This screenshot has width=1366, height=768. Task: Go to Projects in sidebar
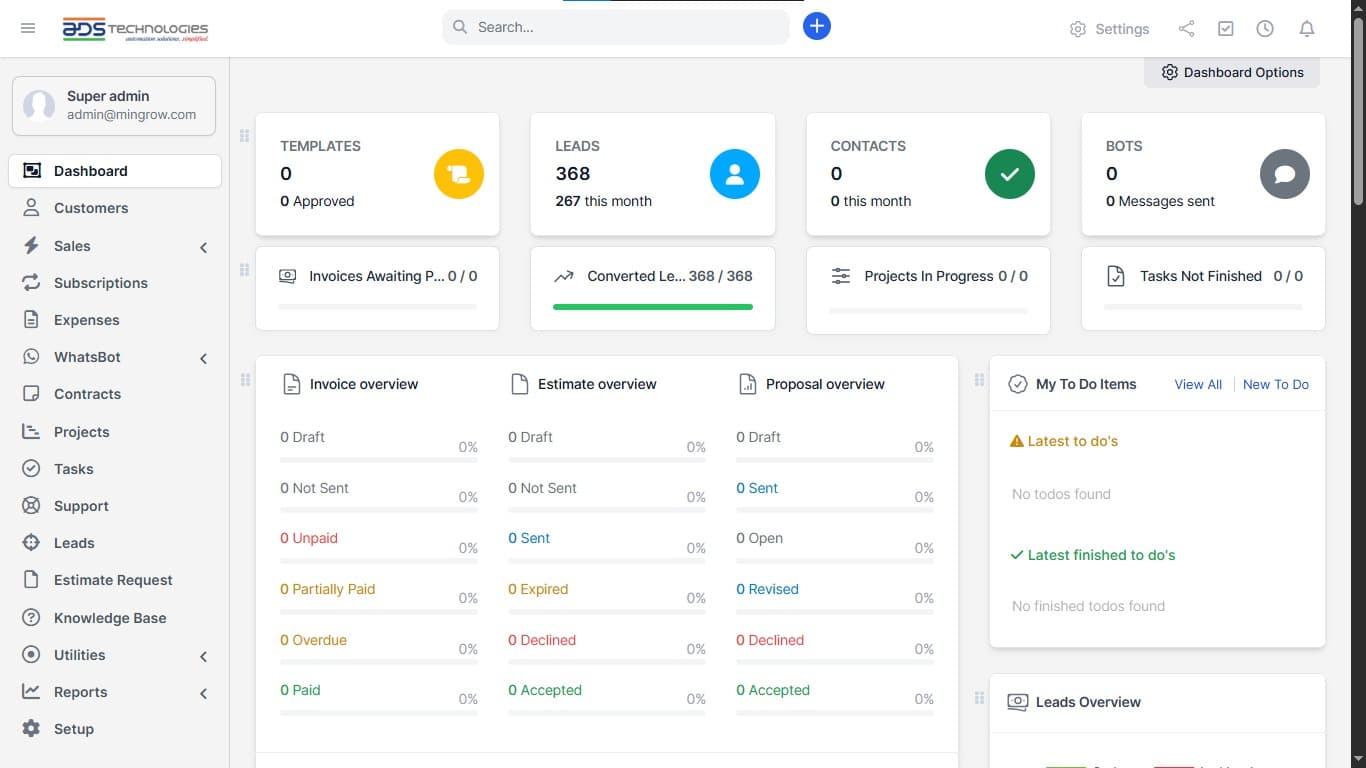point(82,432)
